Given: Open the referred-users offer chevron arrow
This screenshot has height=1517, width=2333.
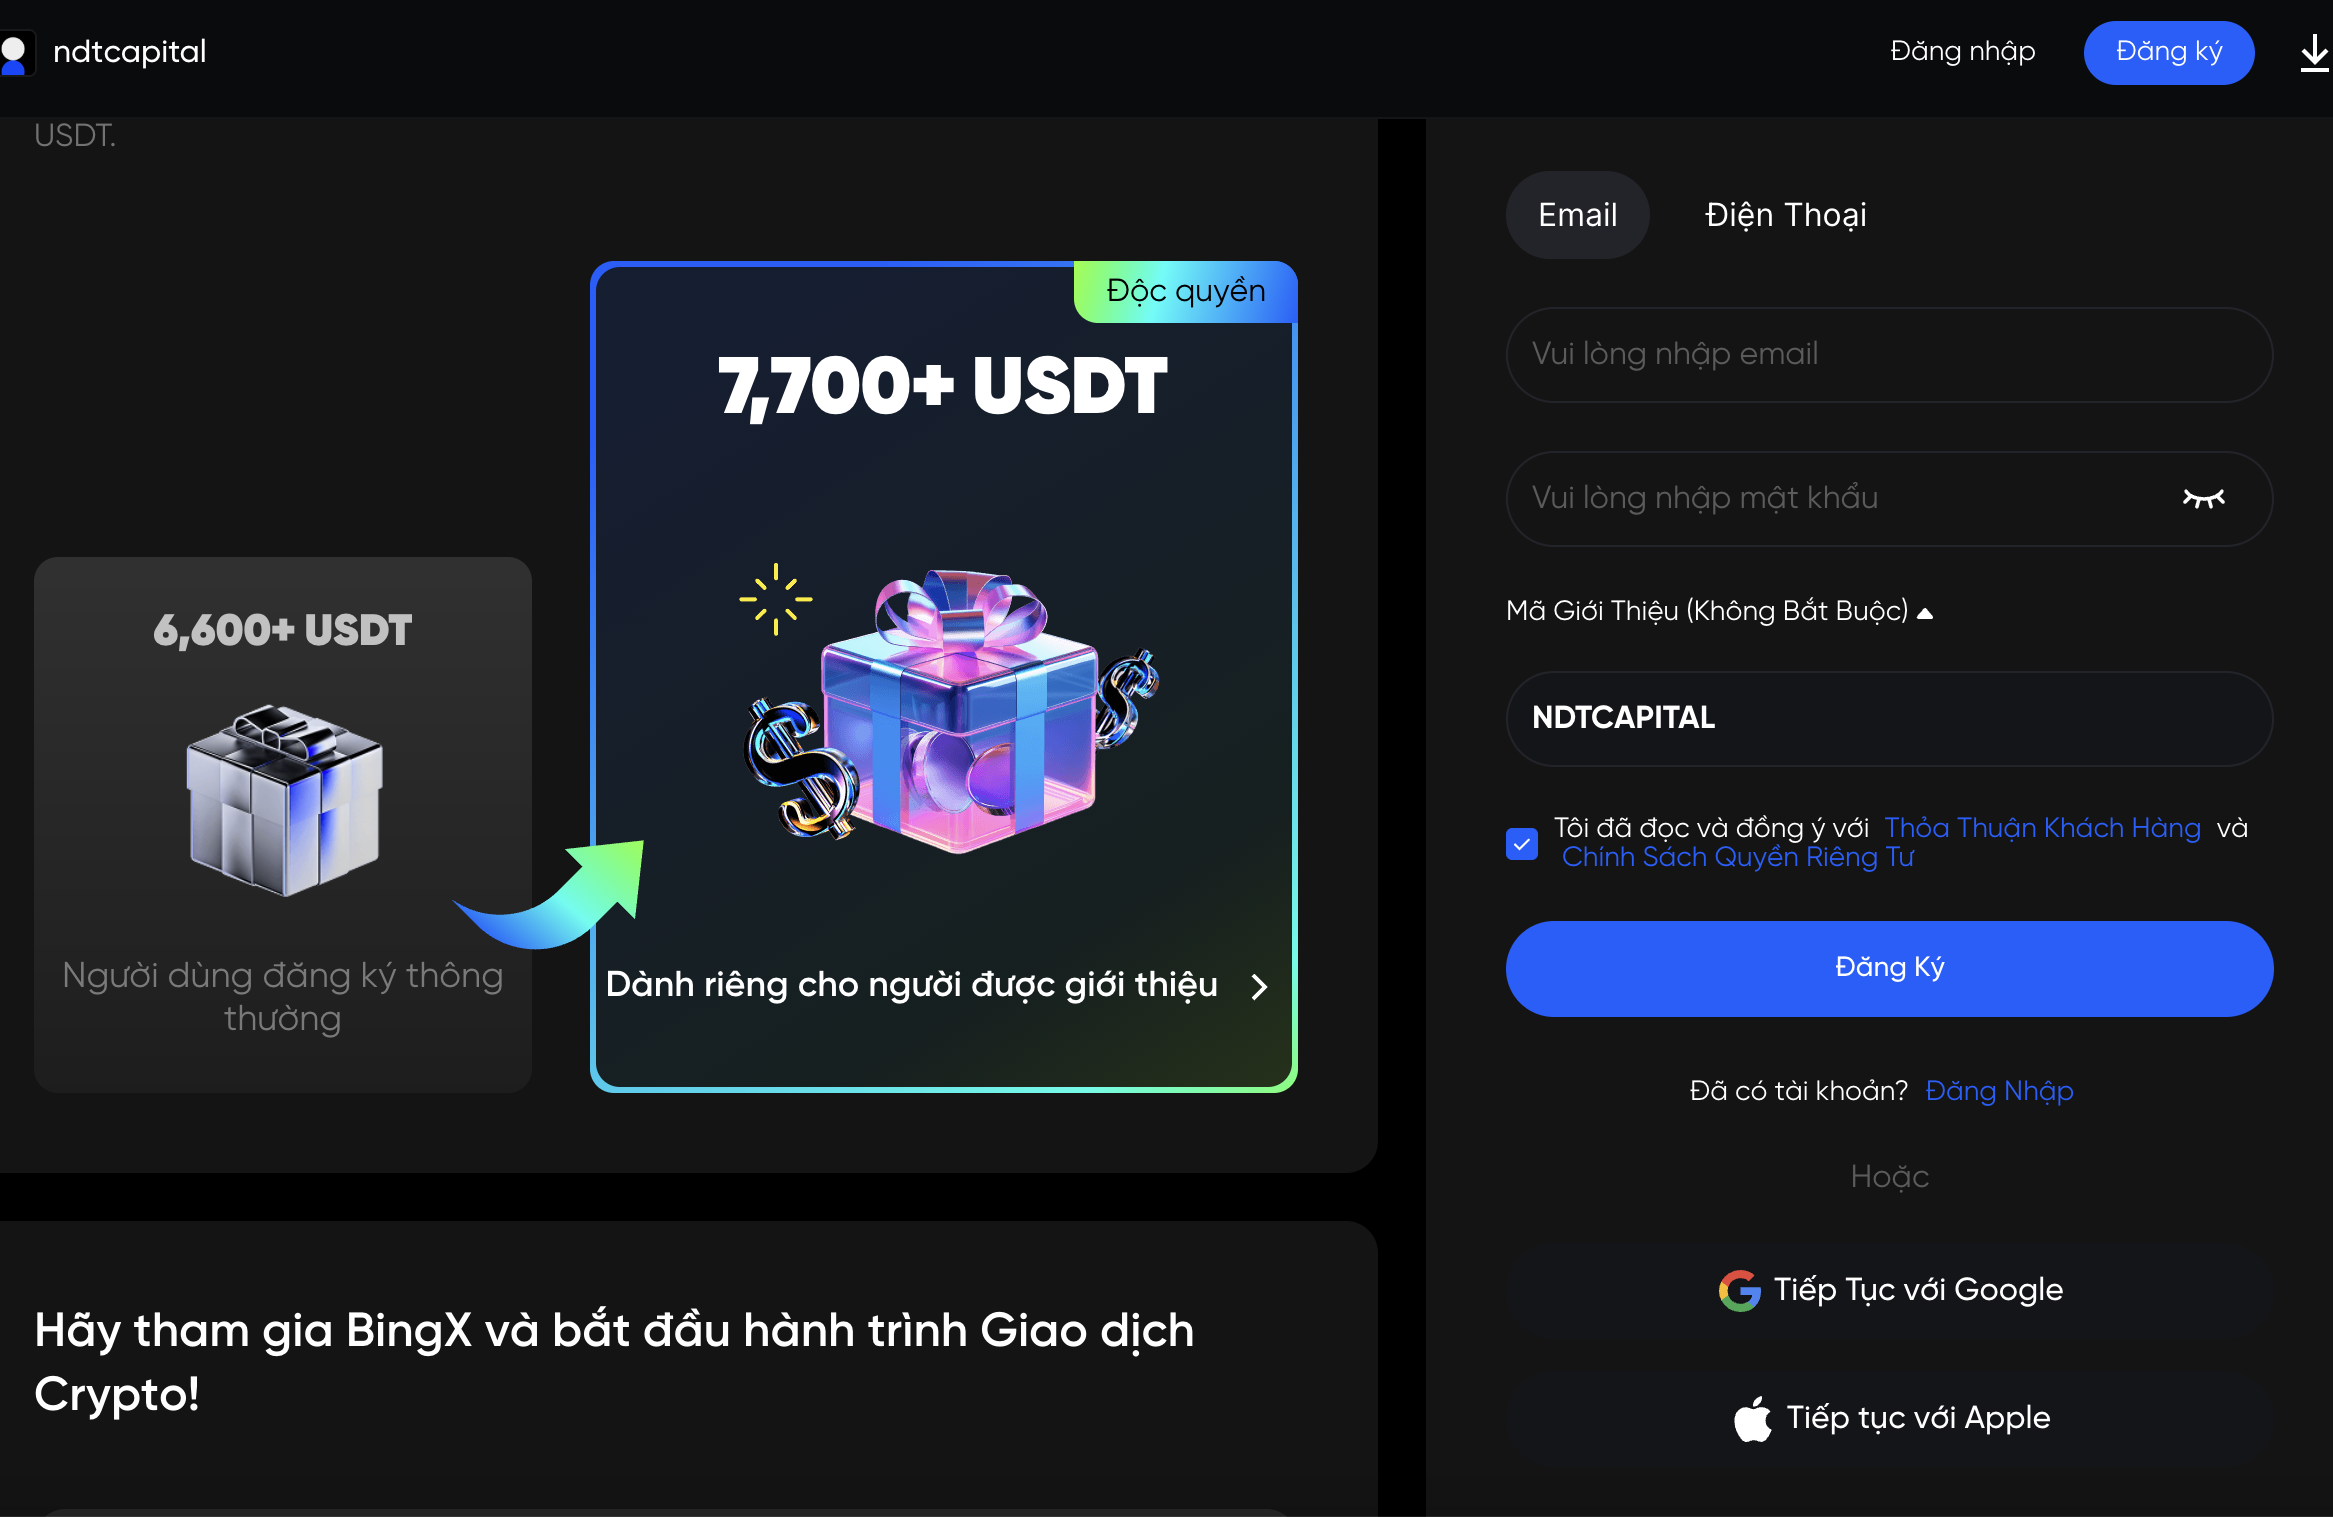Looking at the screenshot, I should [1259, 987].
